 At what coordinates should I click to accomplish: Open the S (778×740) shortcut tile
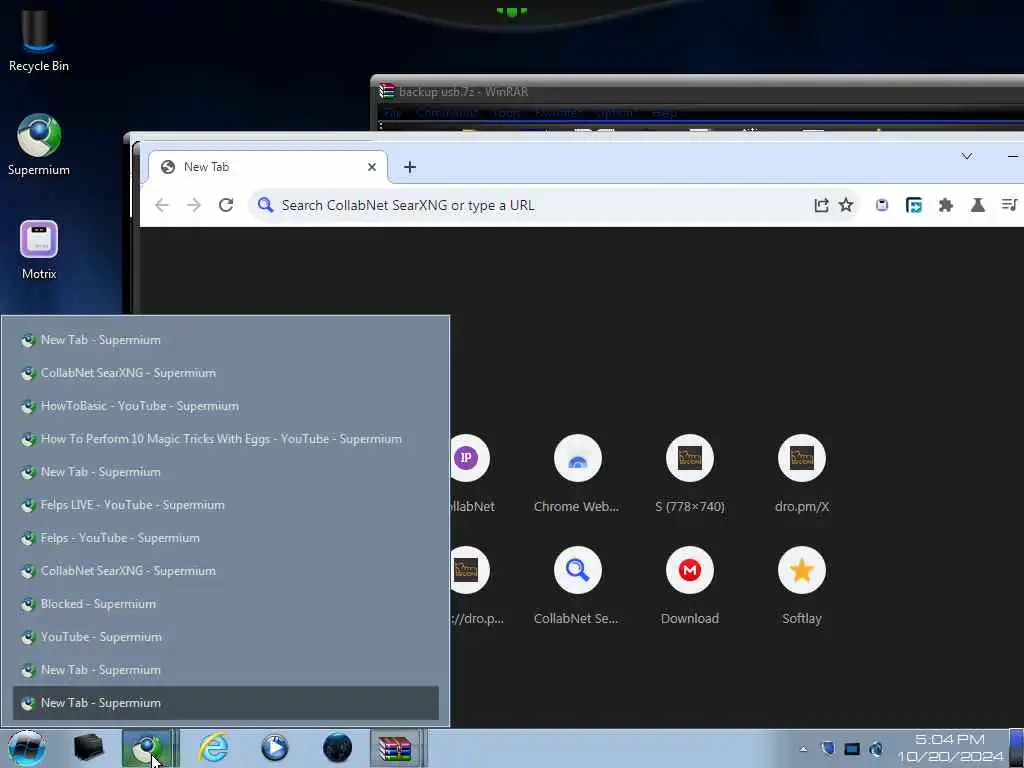690,474
